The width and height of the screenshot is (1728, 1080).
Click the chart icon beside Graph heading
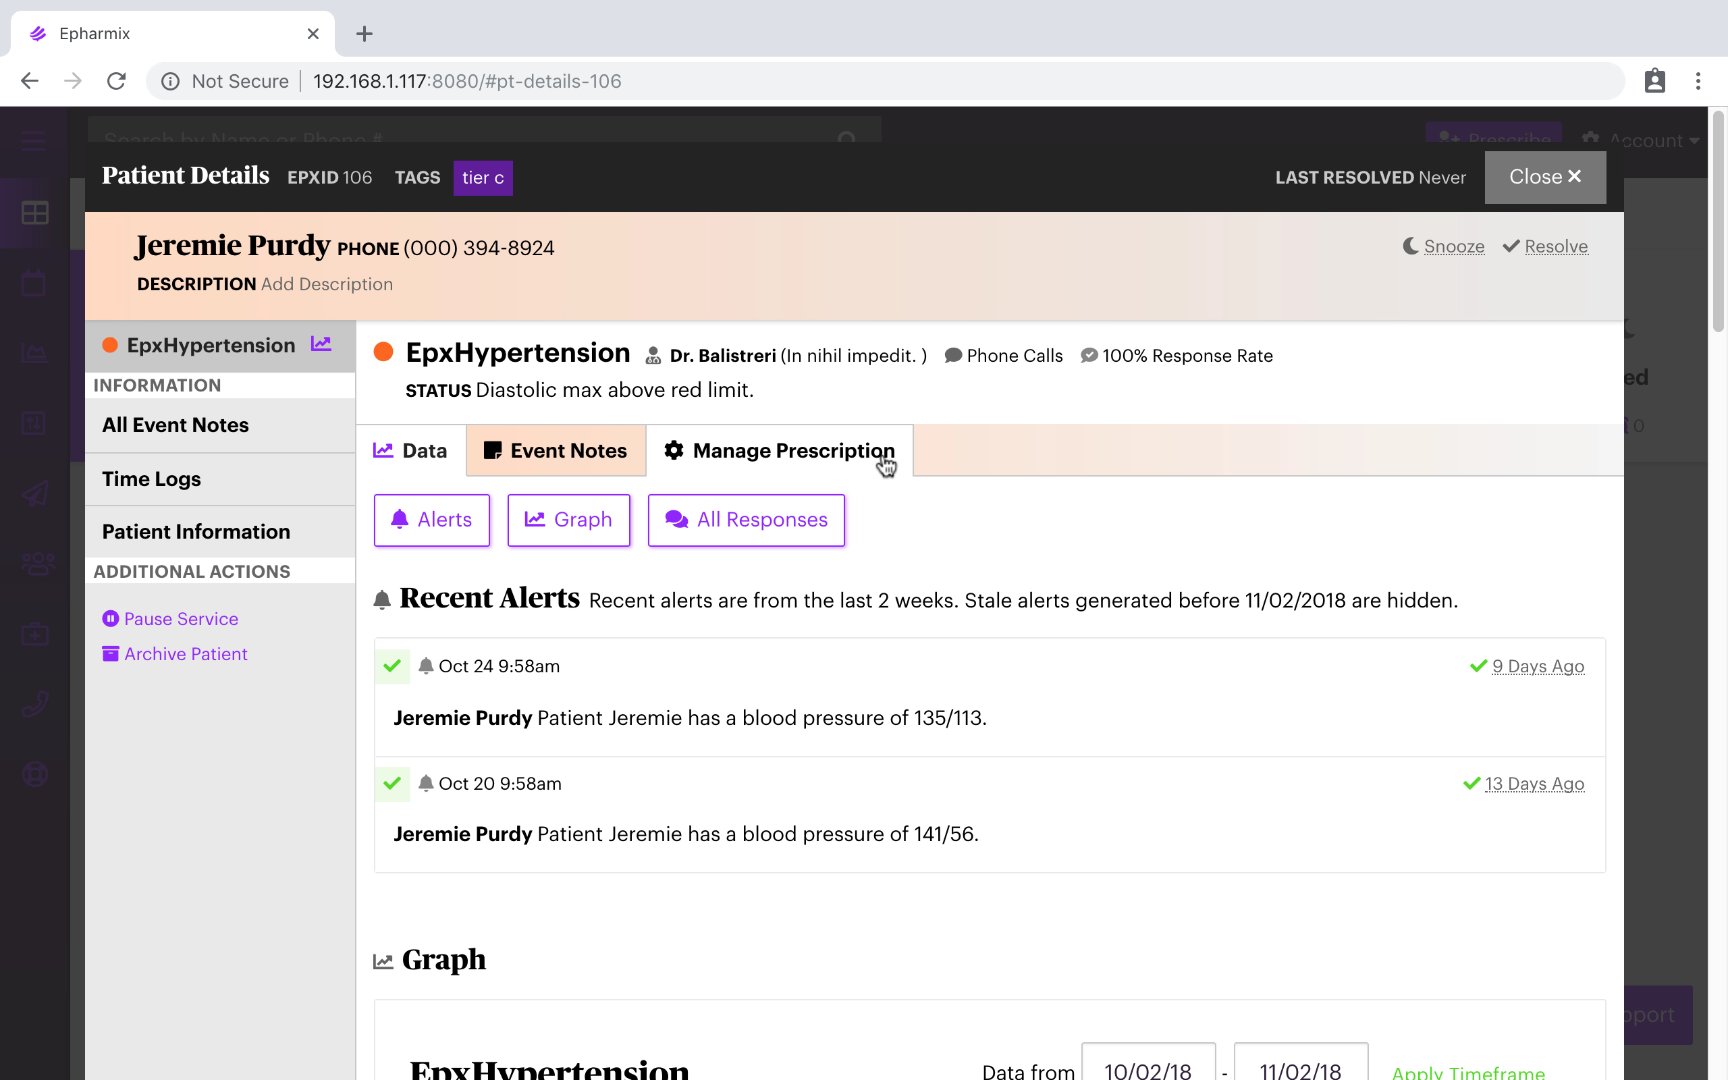(x=383, y=961)
